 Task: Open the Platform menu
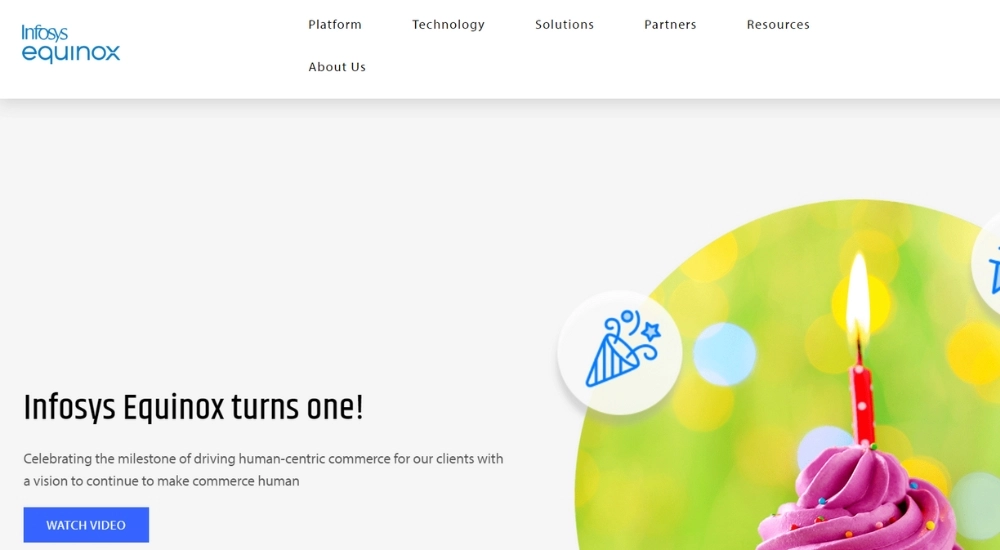click(x=335, y=24)
